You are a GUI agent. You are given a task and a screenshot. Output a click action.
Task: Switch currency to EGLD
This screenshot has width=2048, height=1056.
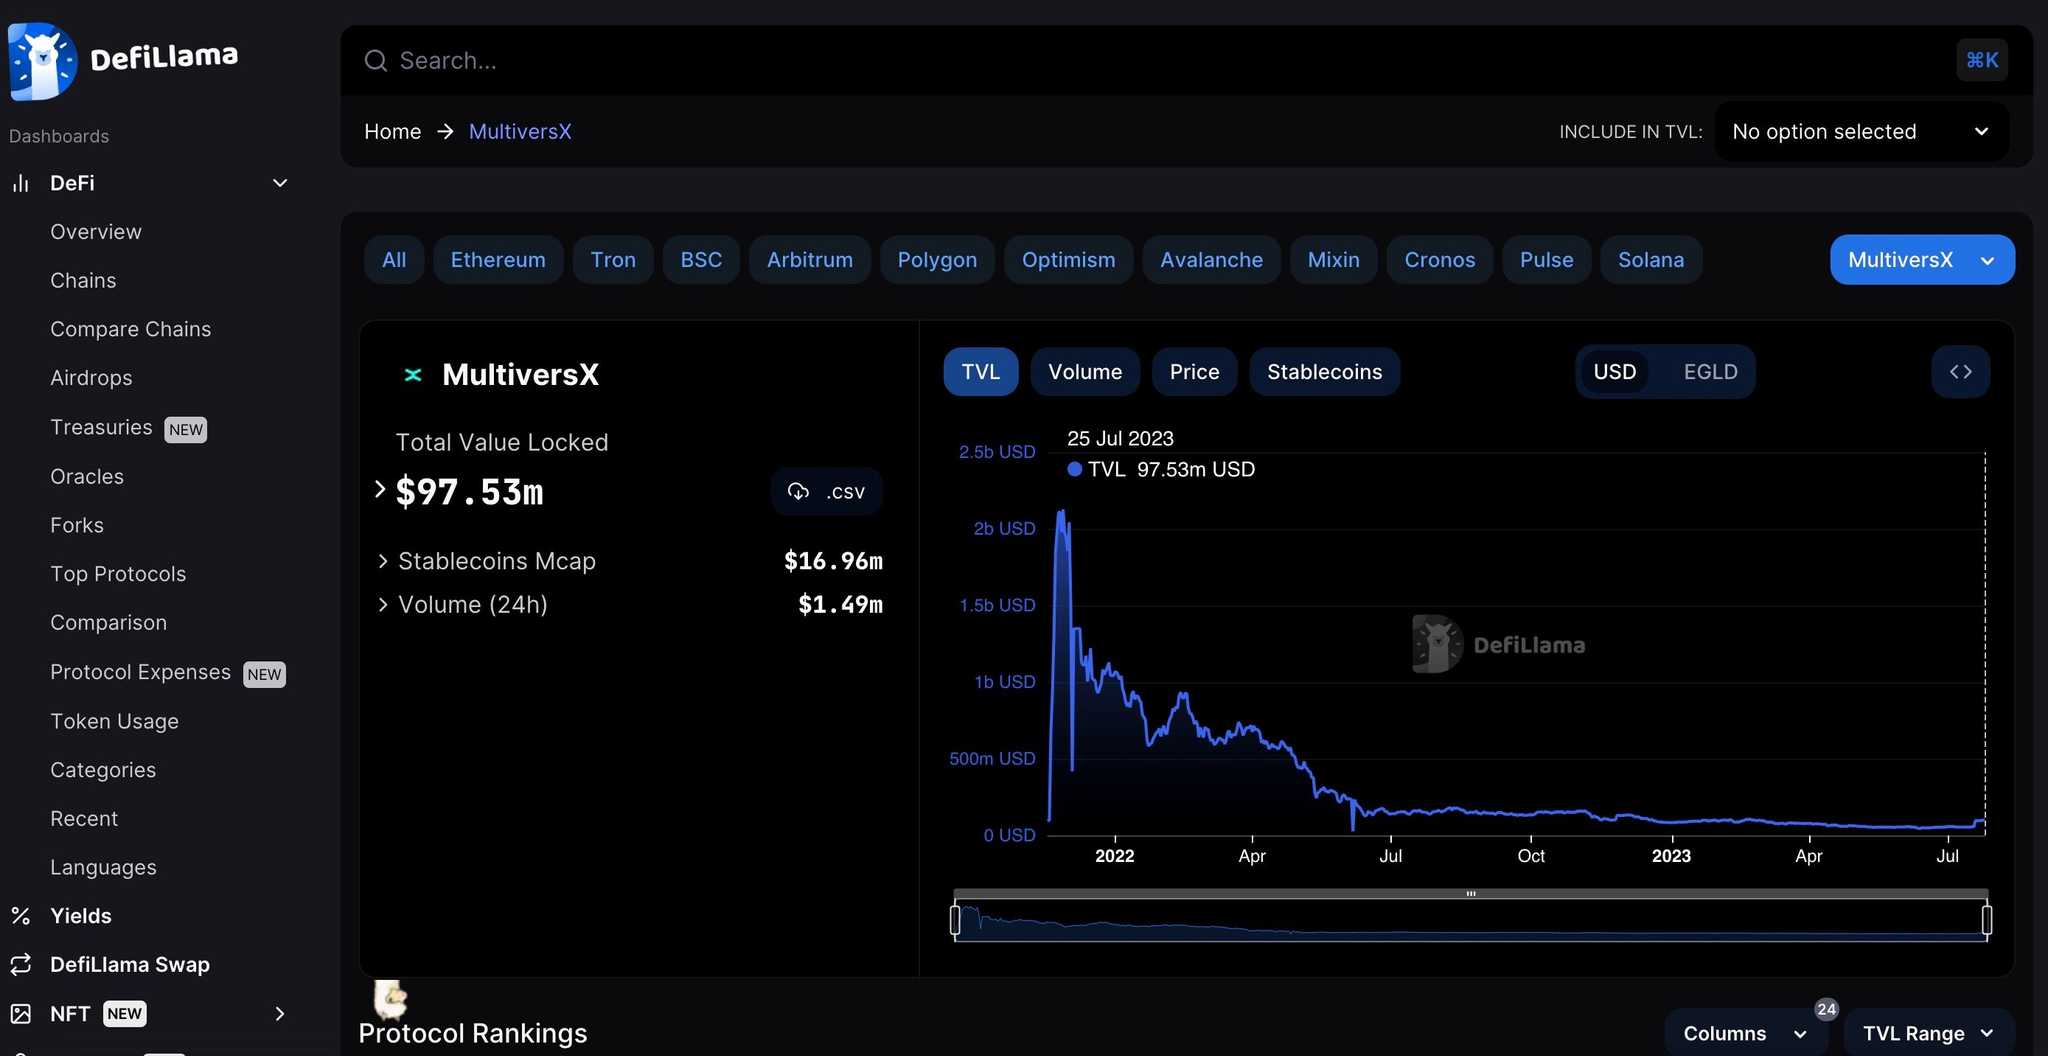[x=1711, y=371]
